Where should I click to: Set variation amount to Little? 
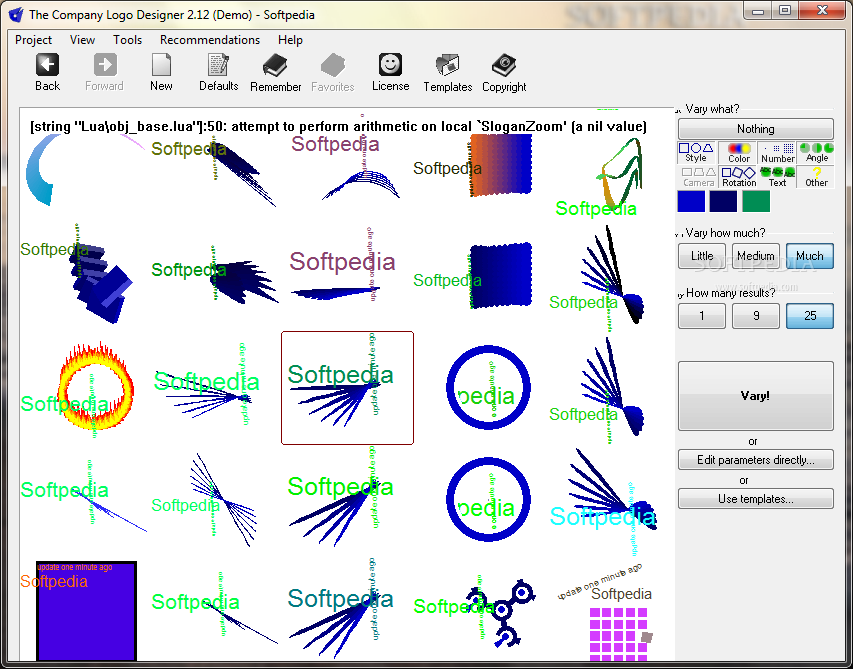click(x=702, y=256)
